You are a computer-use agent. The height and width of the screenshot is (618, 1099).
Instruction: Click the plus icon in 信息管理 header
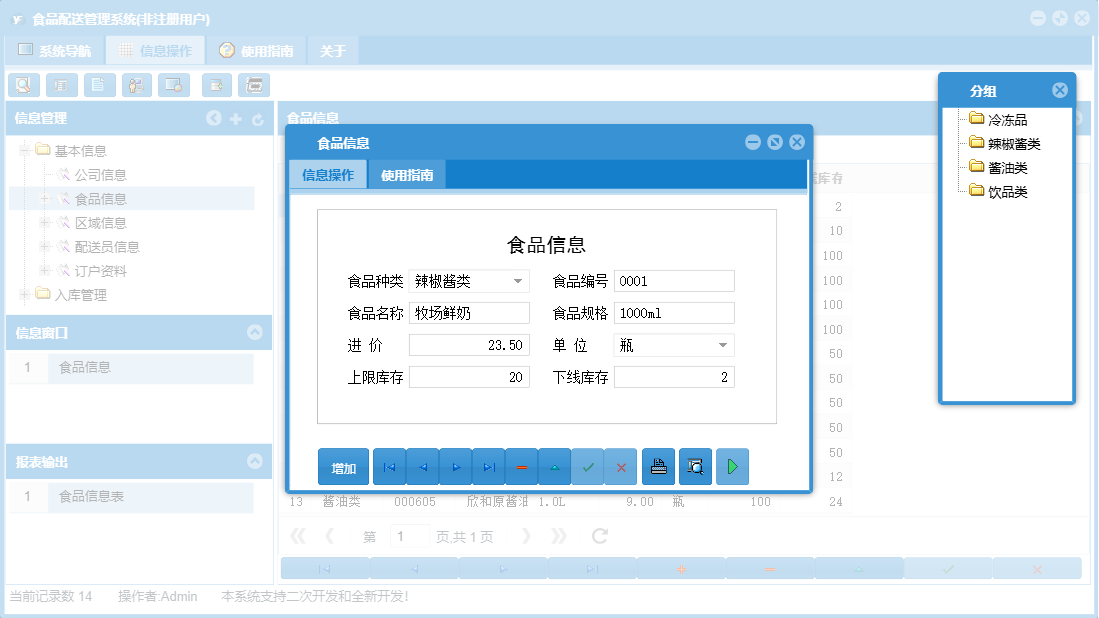236,119
